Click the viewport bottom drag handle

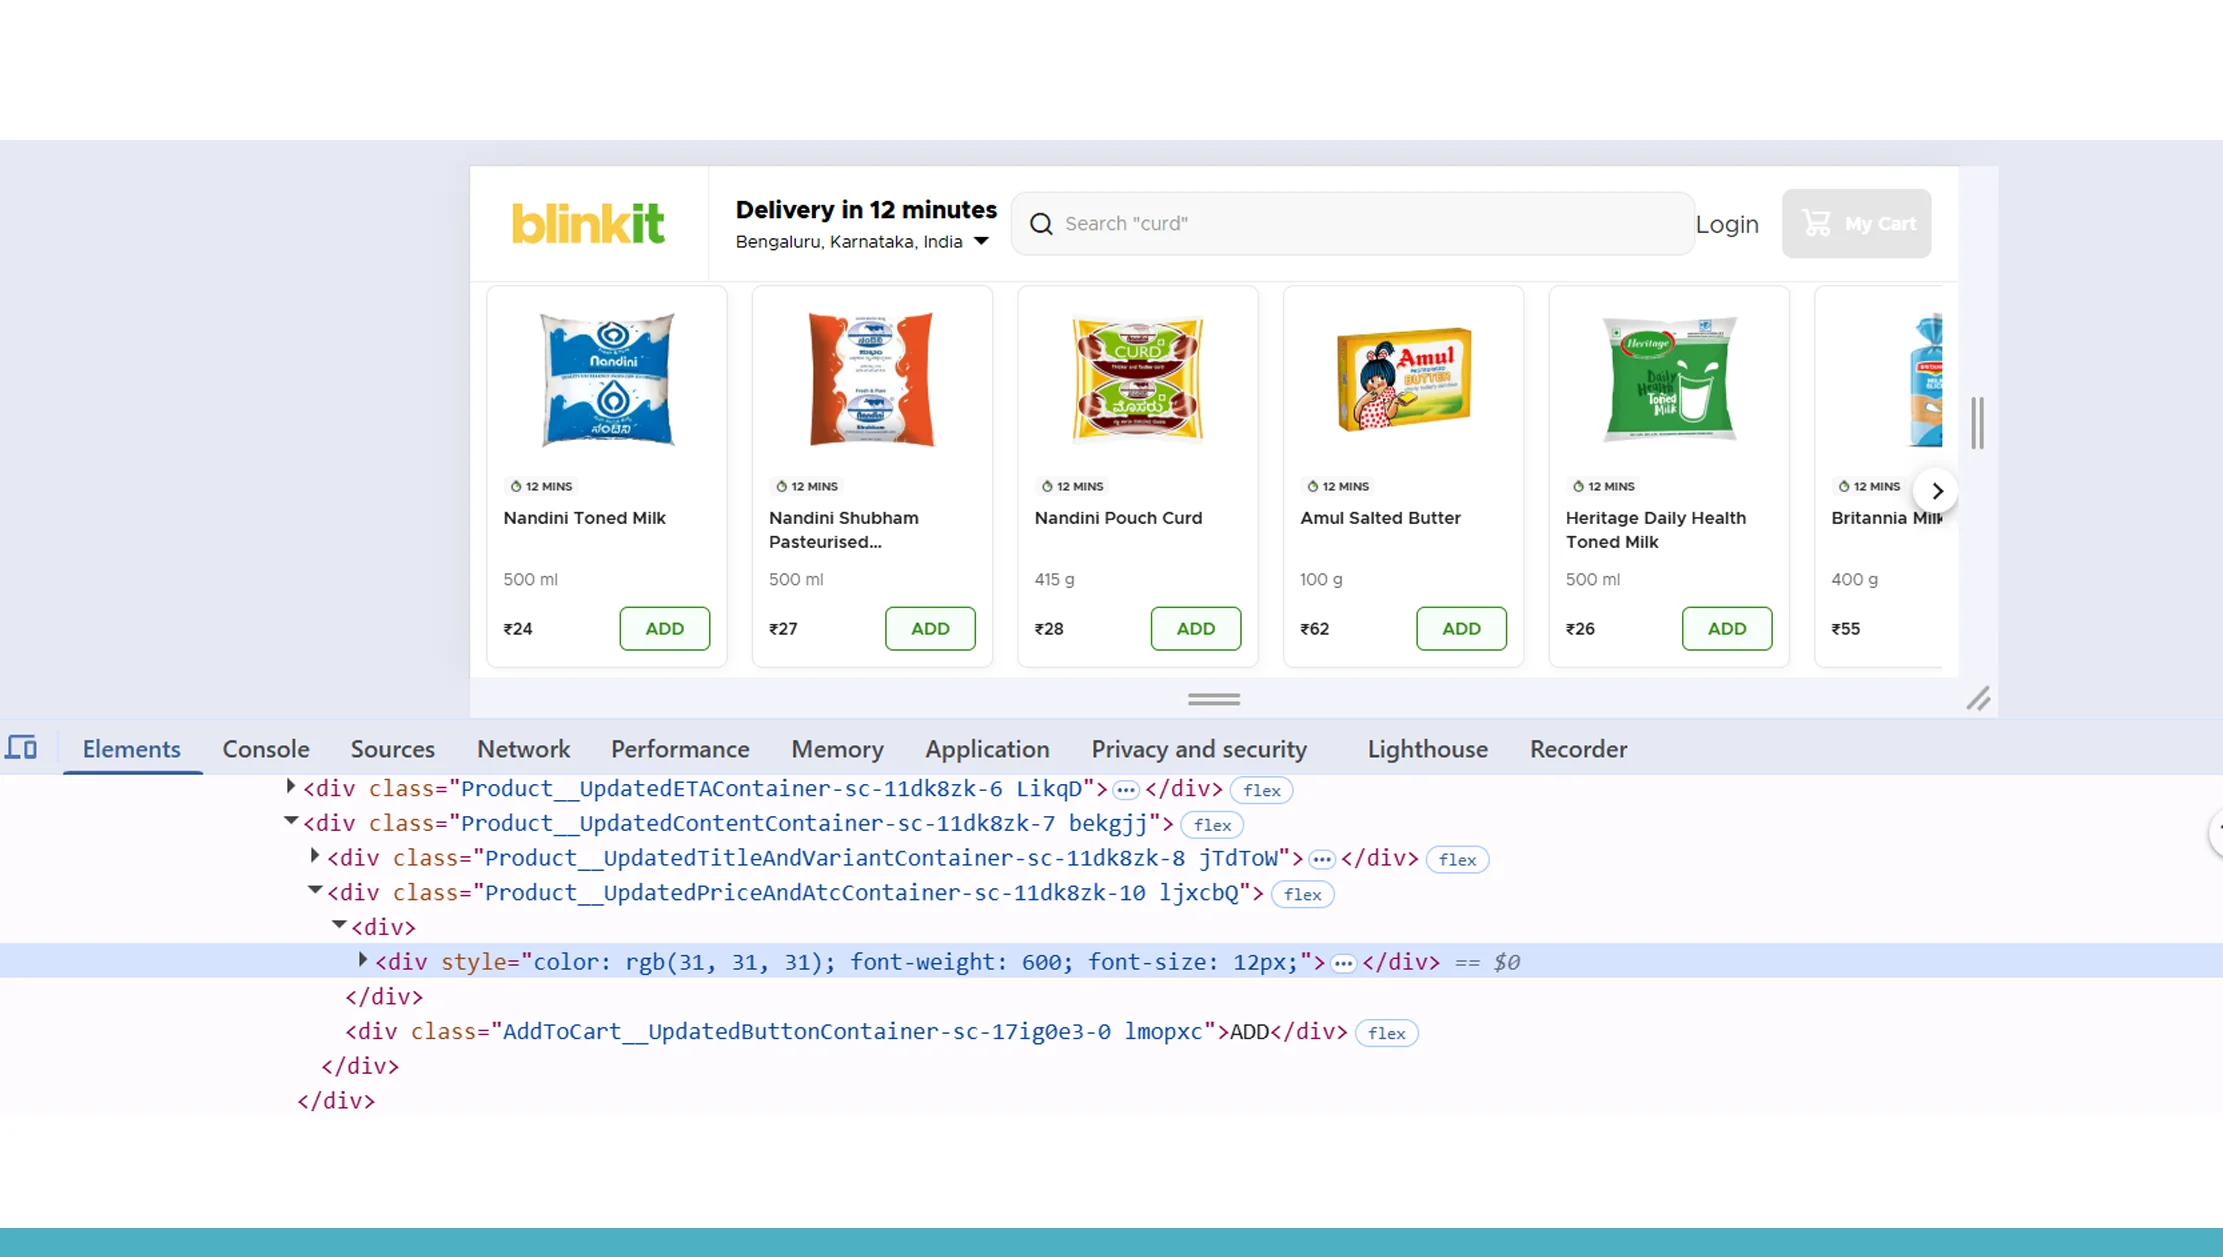pos(1213,699)
